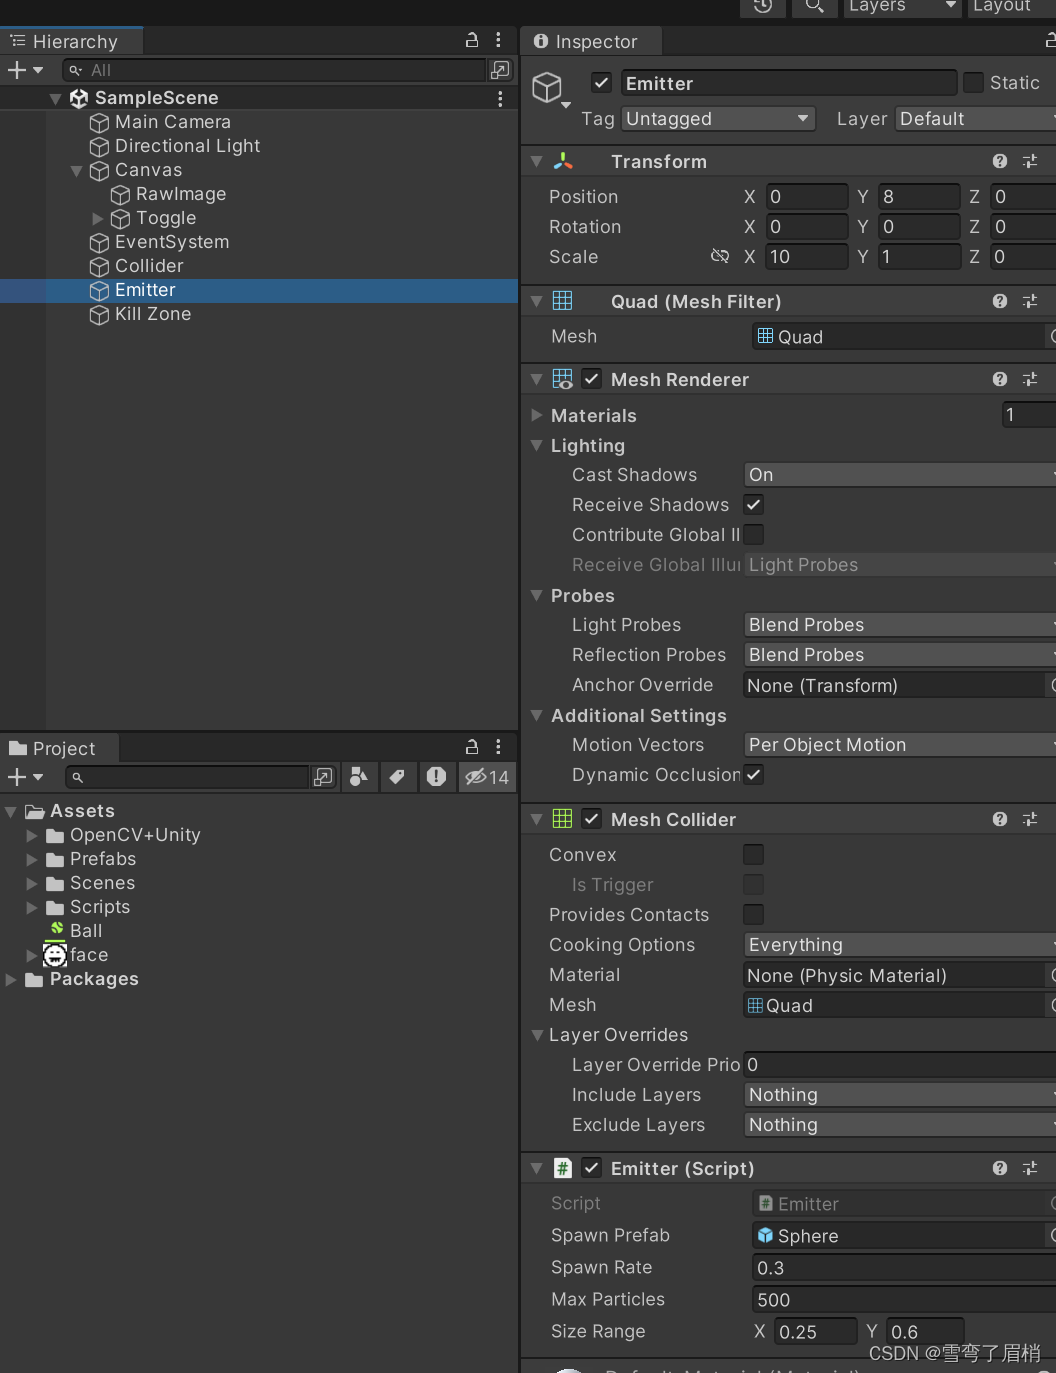The image size is (1056, 1373).
Task: Open the Reflection Probes dropdown
Action: pyautogui.click(x=900, y=655)
